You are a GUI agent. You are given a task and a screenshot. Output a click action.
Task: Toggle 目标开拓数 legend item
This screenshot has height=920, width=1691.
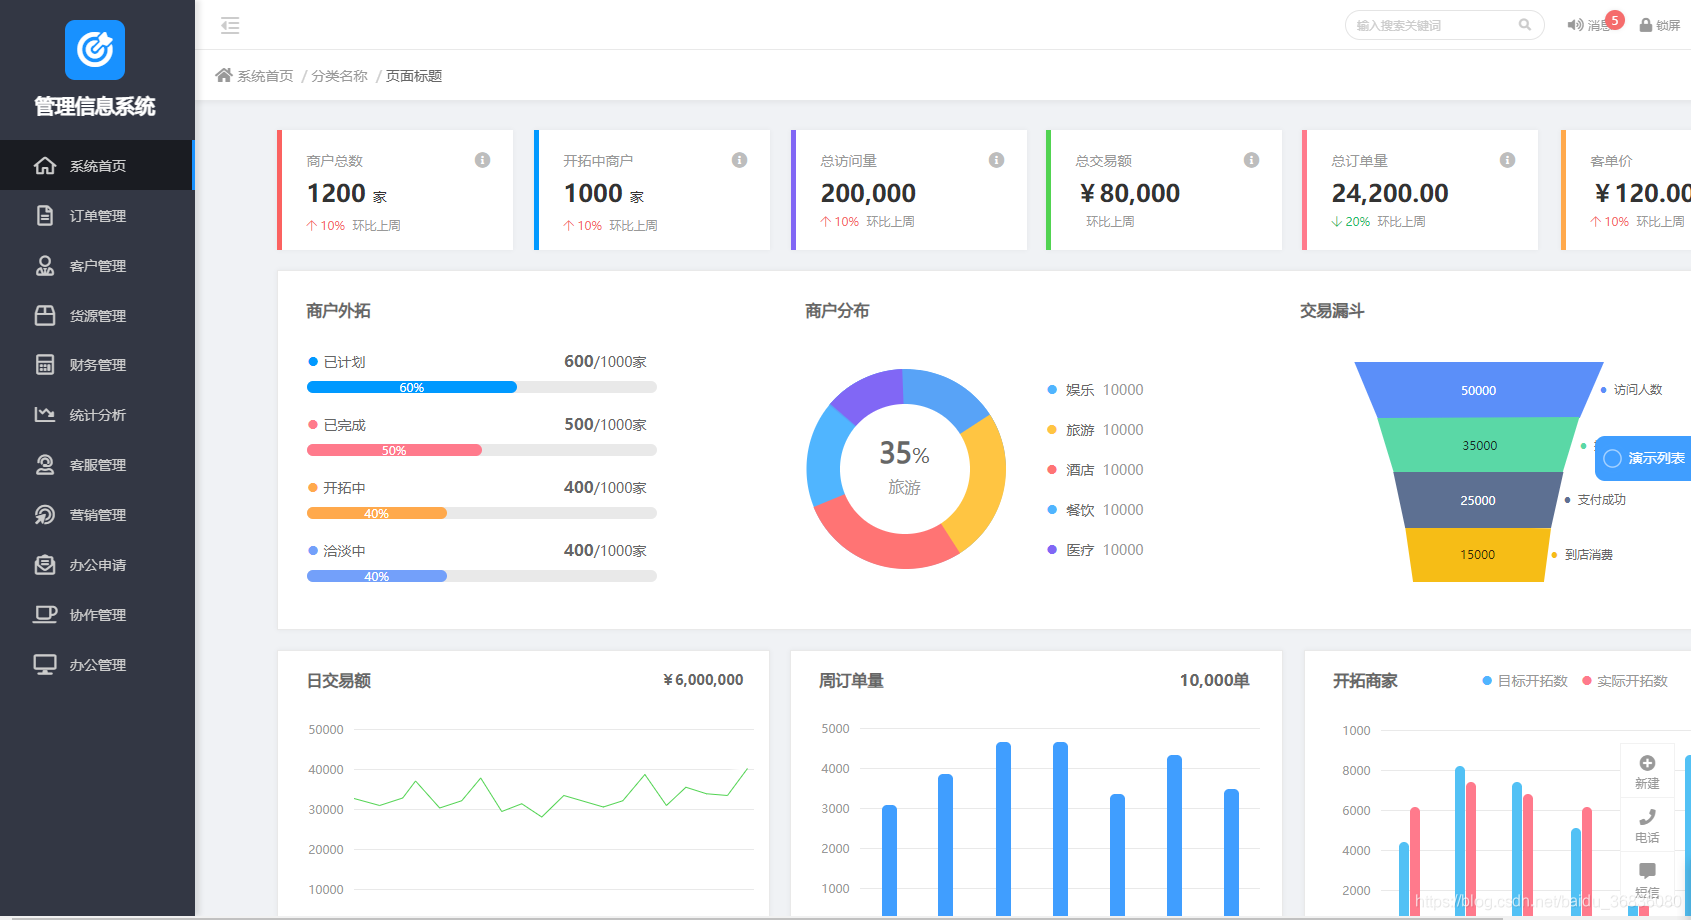(1525, 681)
